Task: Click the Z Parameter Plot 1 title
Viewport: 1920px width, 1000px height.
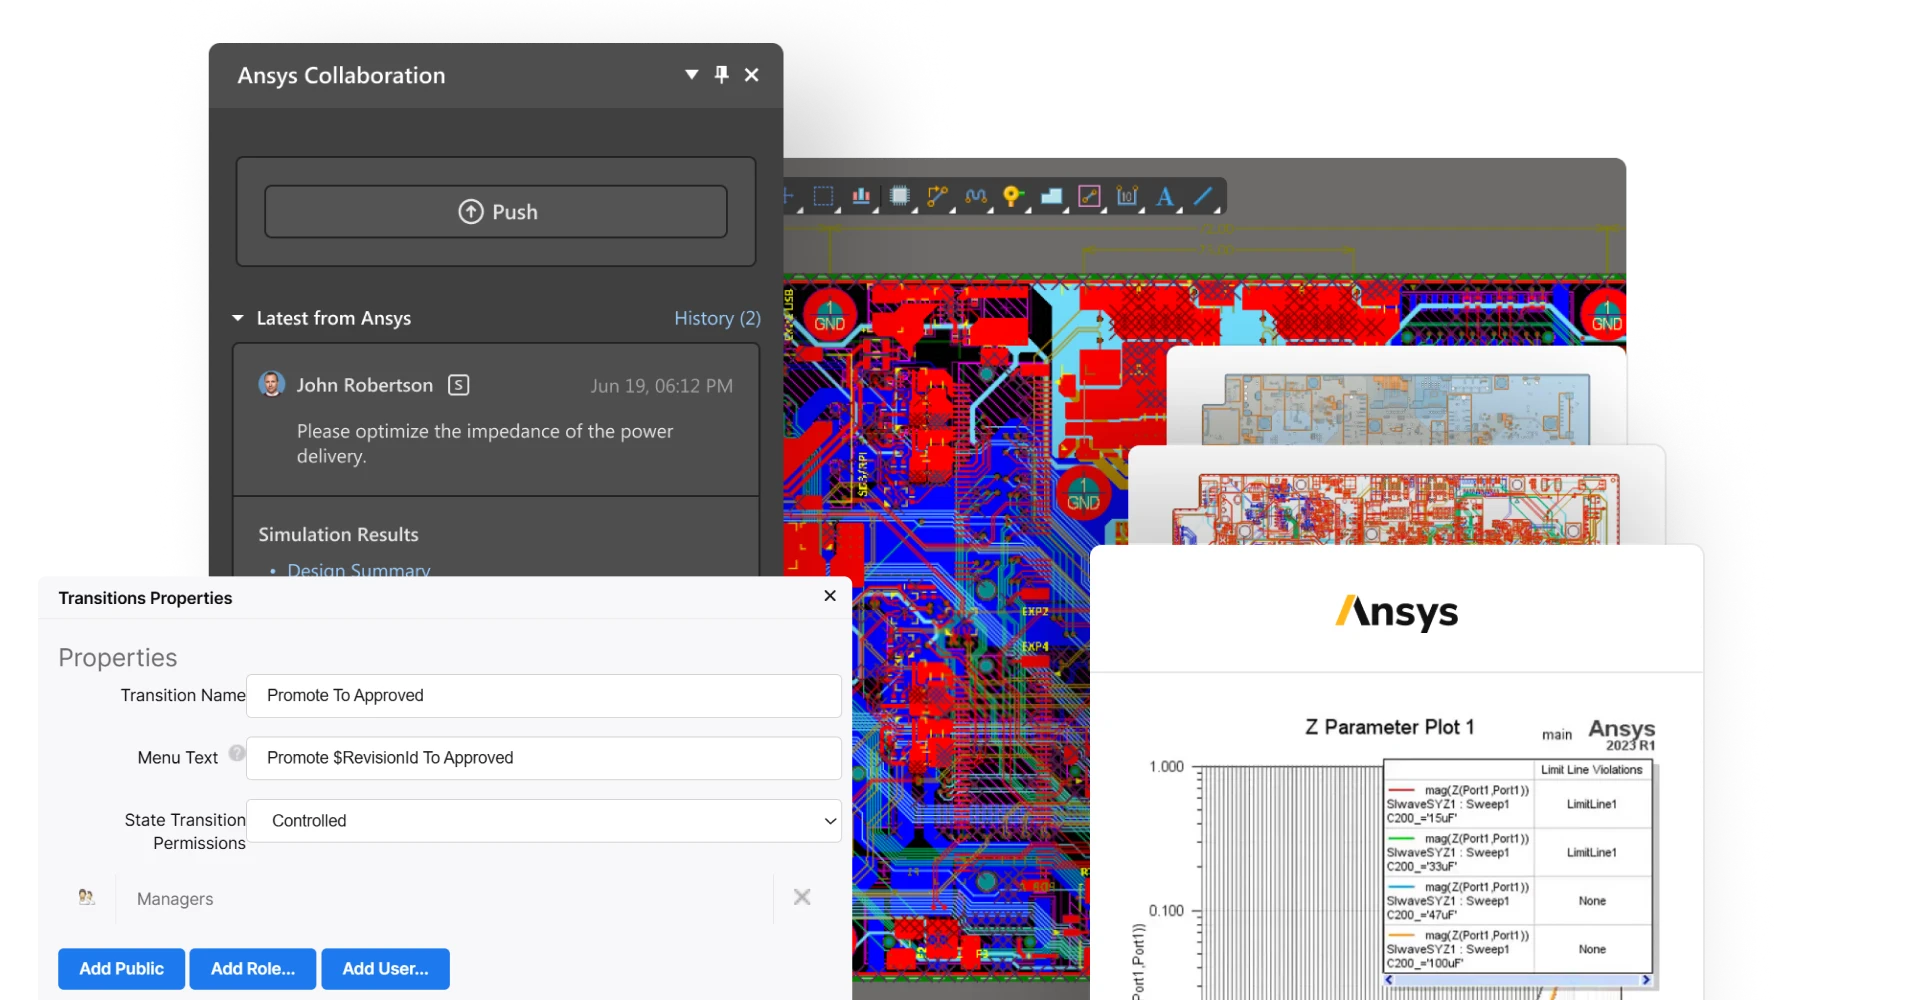Action: 1389,727
